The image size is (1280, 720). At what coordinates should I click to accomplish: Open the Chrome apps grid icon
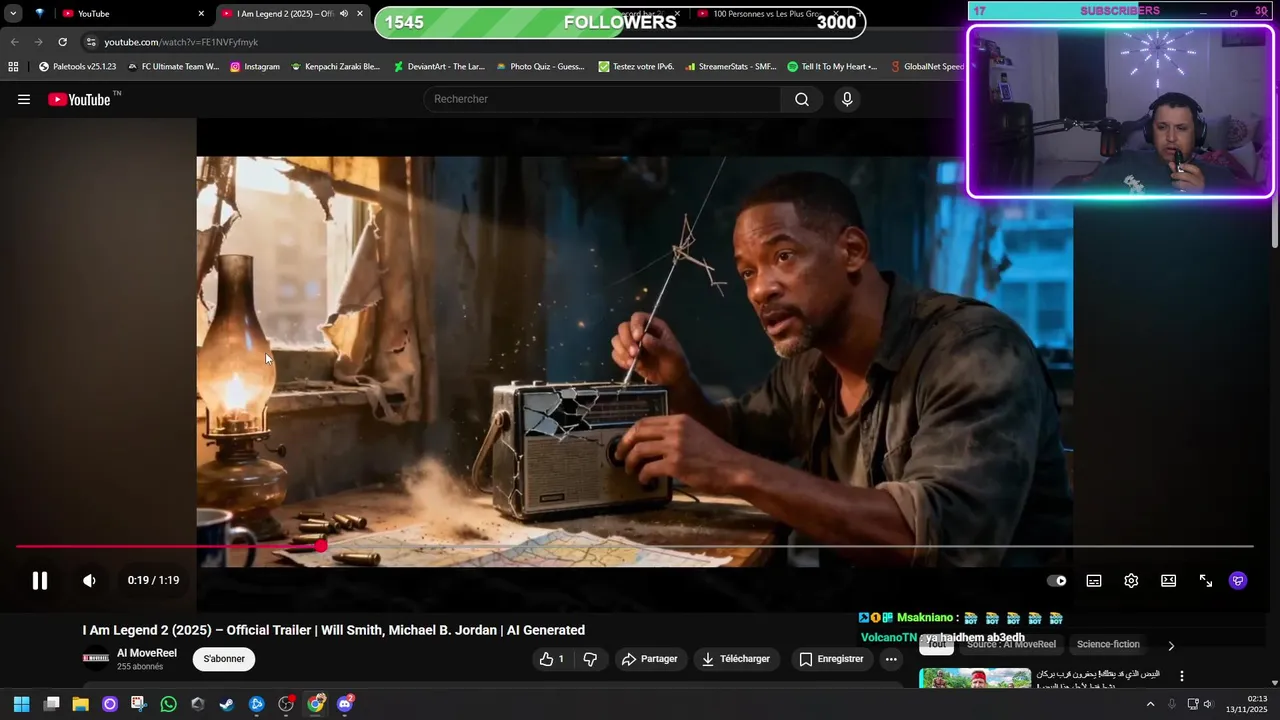click(x=13, y=67)
